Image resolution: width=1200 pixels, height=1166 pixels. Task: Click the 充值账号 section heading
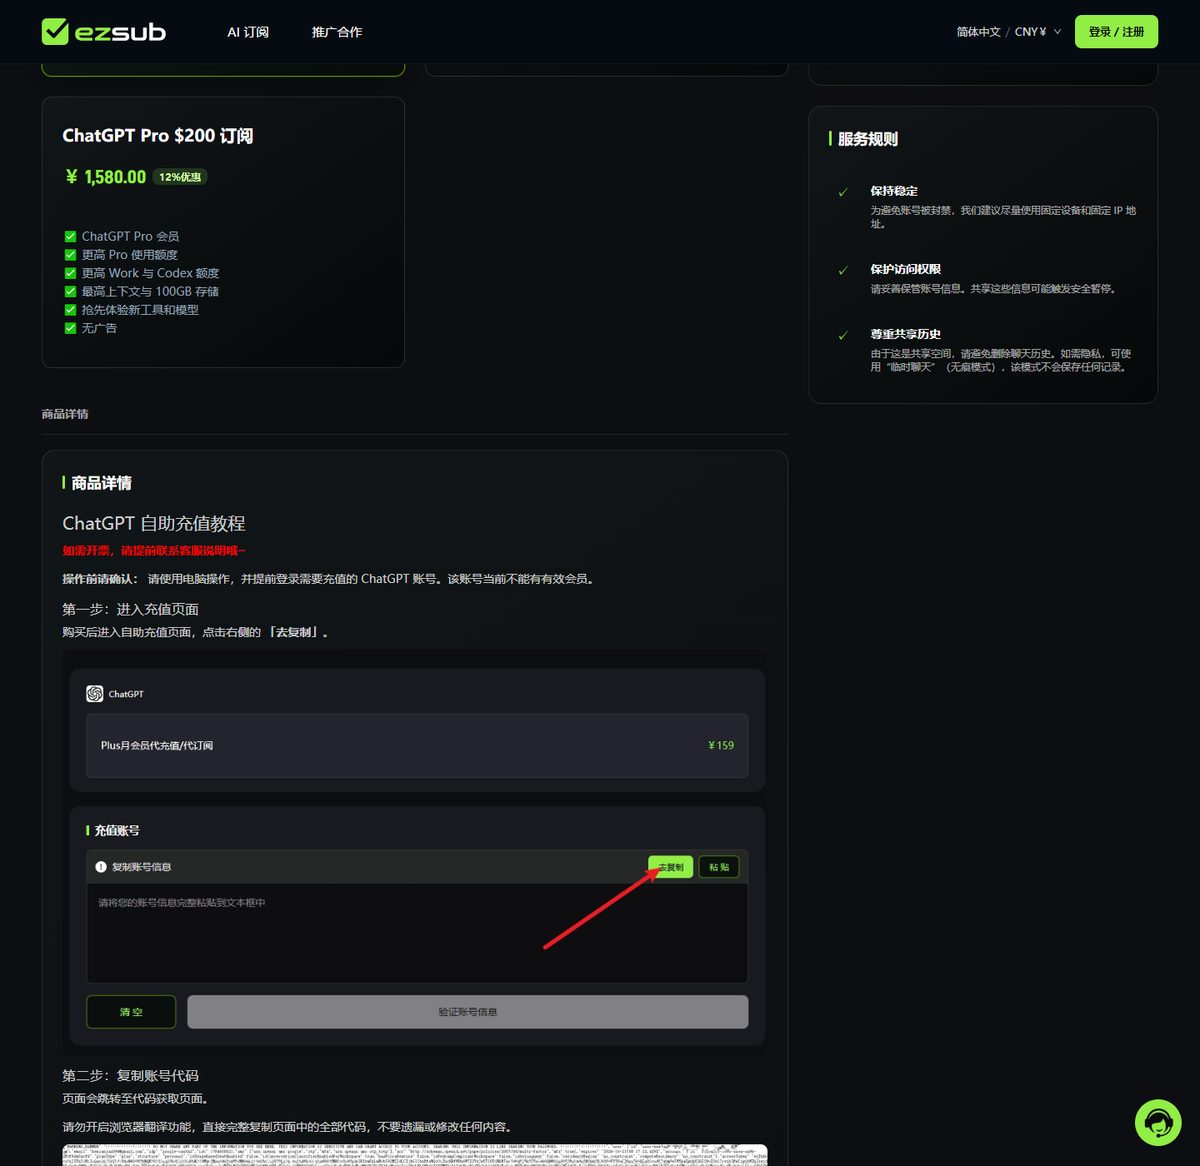coord(117,831)
